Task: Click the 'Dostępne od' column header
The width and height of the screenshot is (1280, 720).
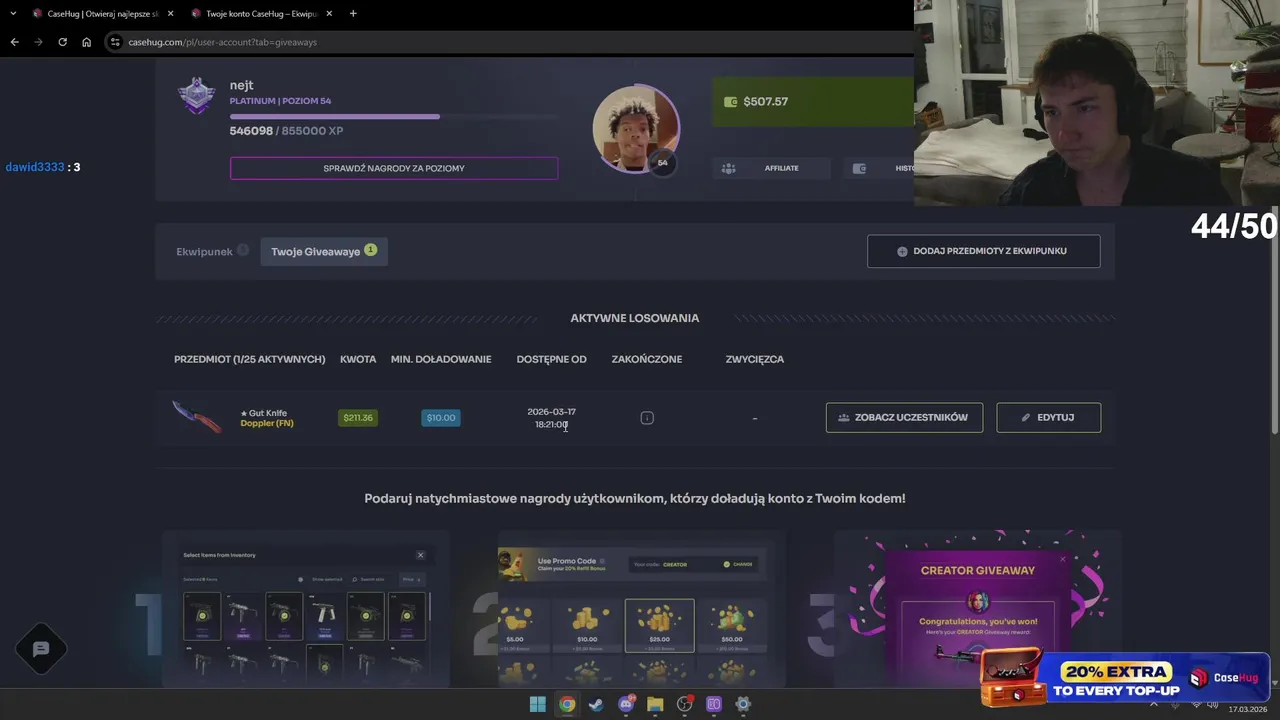Action: [551, 359]
